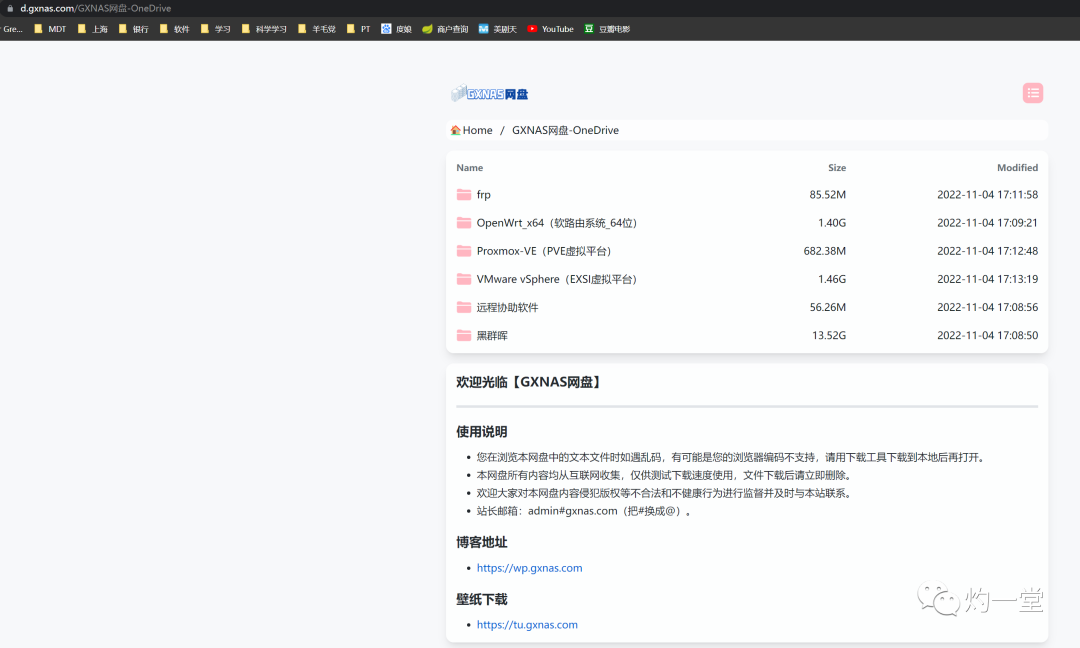Open the VMware vSphere folder
Screen dimensions: 1080x648
tap(556, 279)
